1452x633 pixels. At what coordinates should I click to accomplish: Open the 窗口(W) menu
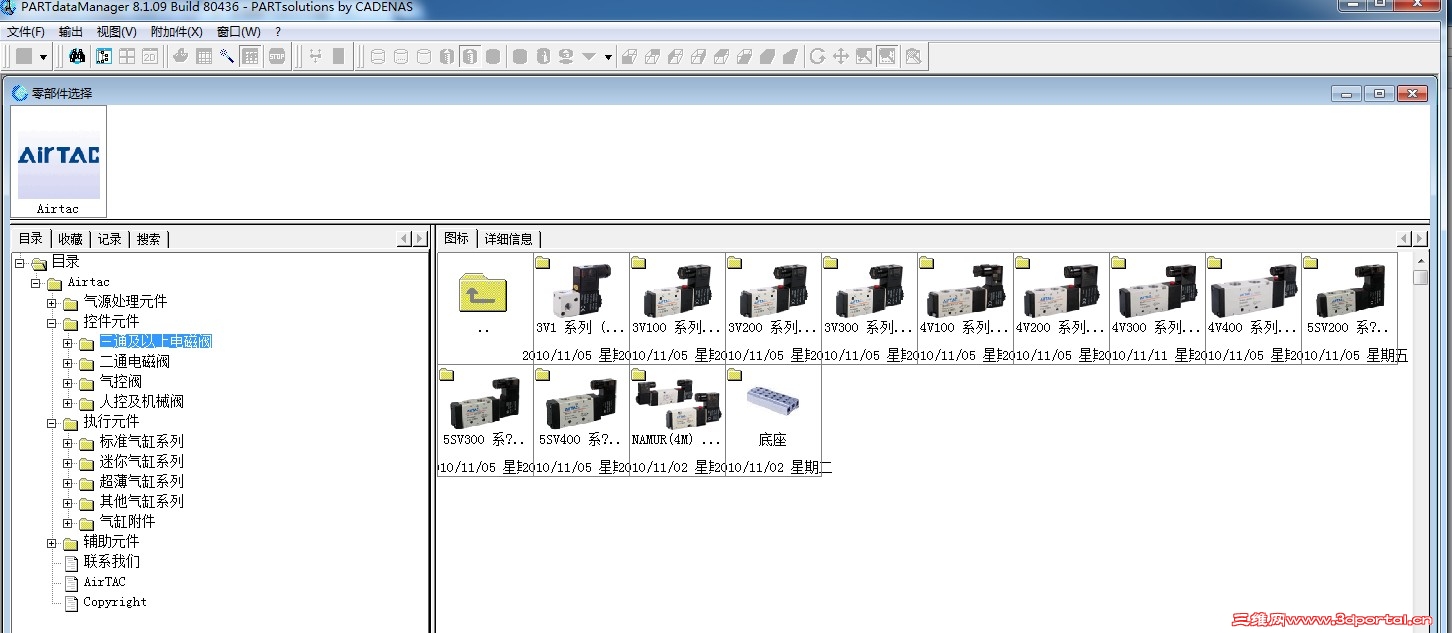point(239,32)
